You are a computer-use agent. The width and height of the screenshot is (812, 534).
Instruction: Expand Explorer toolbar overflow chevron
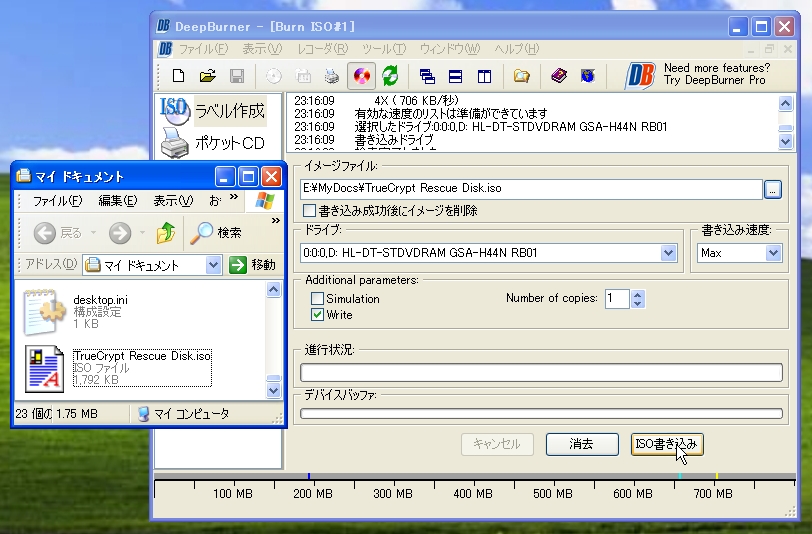pyautogui.click(x=276, y=221)
